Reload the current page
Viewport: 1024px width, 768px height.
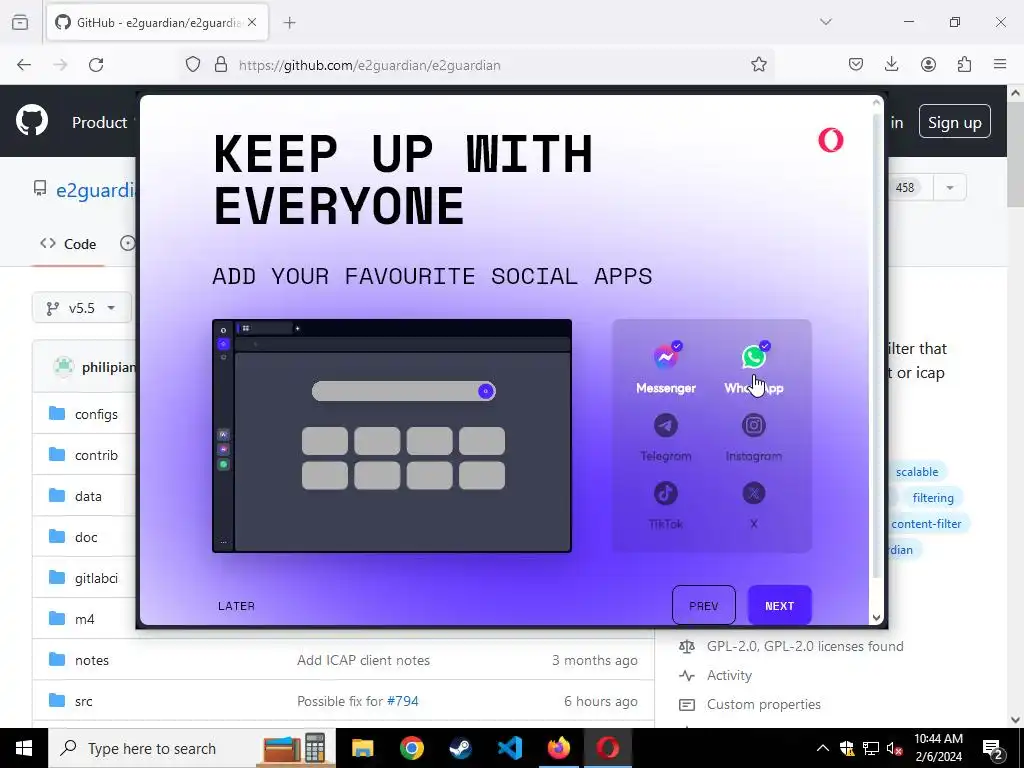point(96,65)
